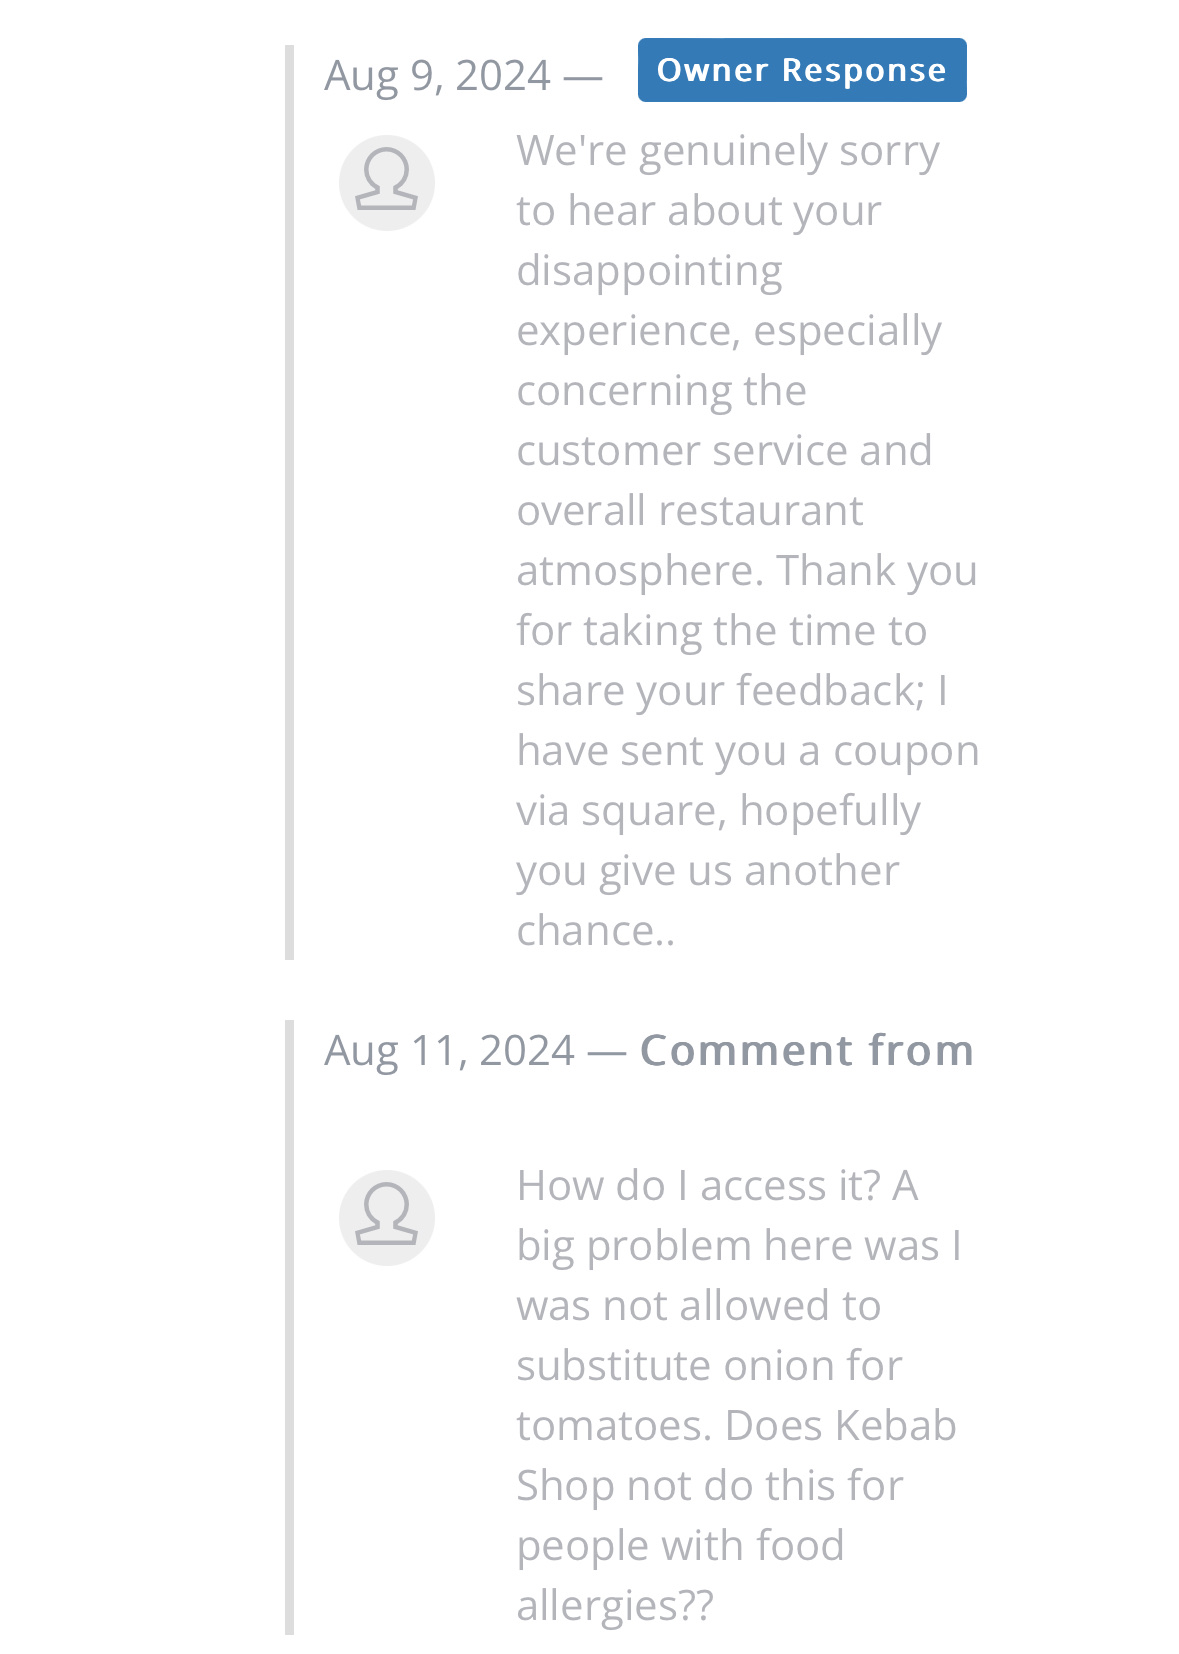
Task: Click the "via square, hopefully" line
Action: (x=717, y=811)
